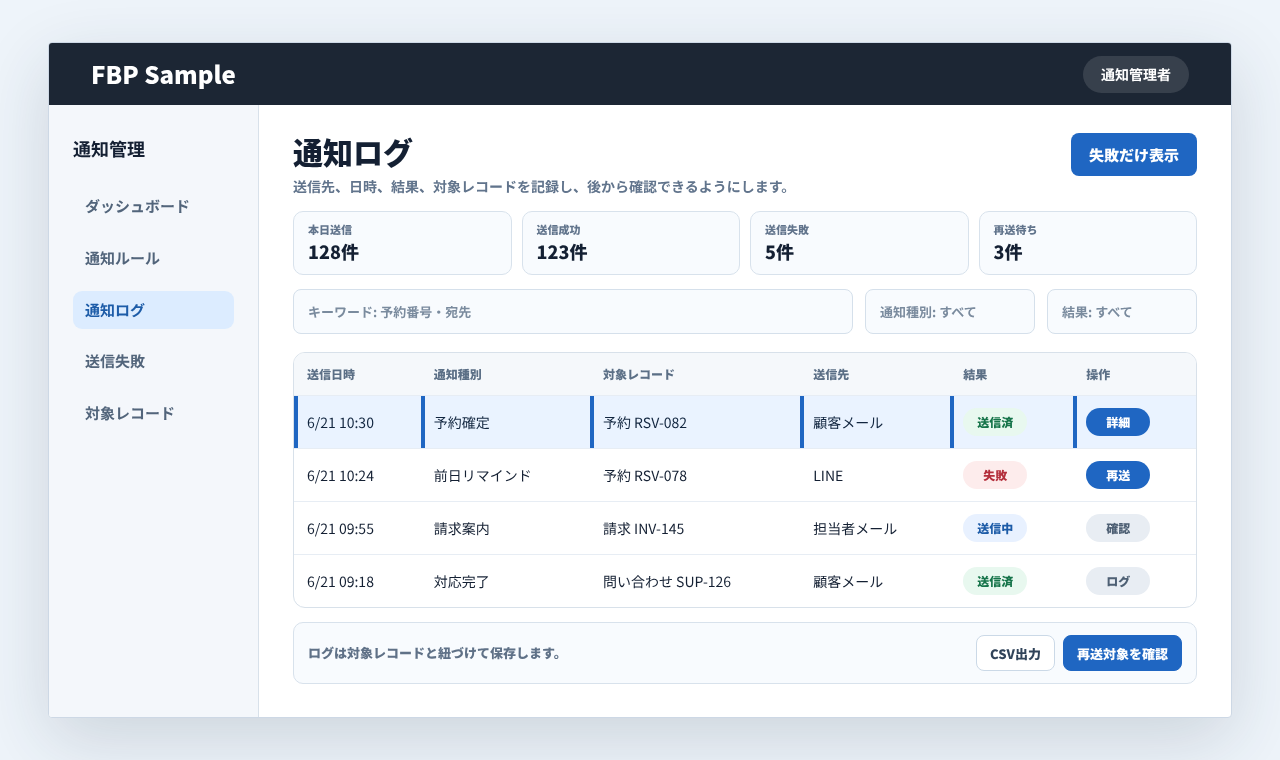Click the 通知管理 sidebar heading

pos(109,150)
